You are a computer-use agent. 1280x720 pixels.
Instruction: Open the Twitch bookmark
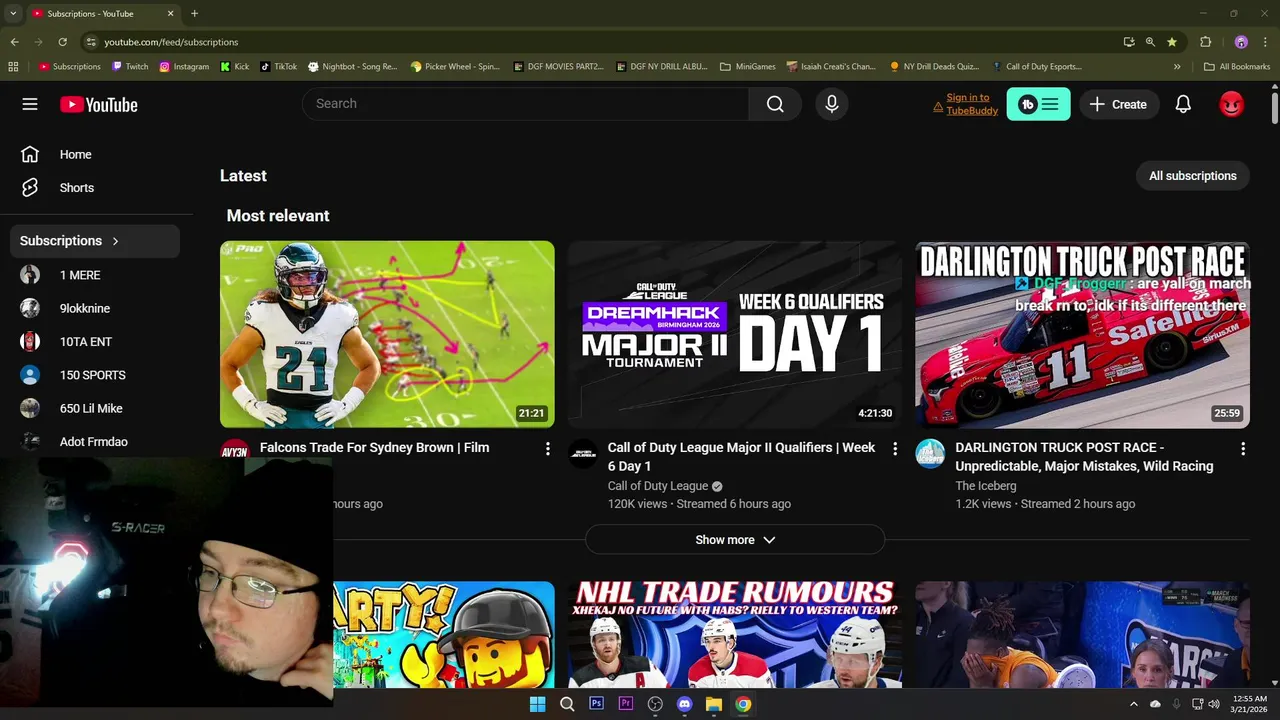(130, 67)
